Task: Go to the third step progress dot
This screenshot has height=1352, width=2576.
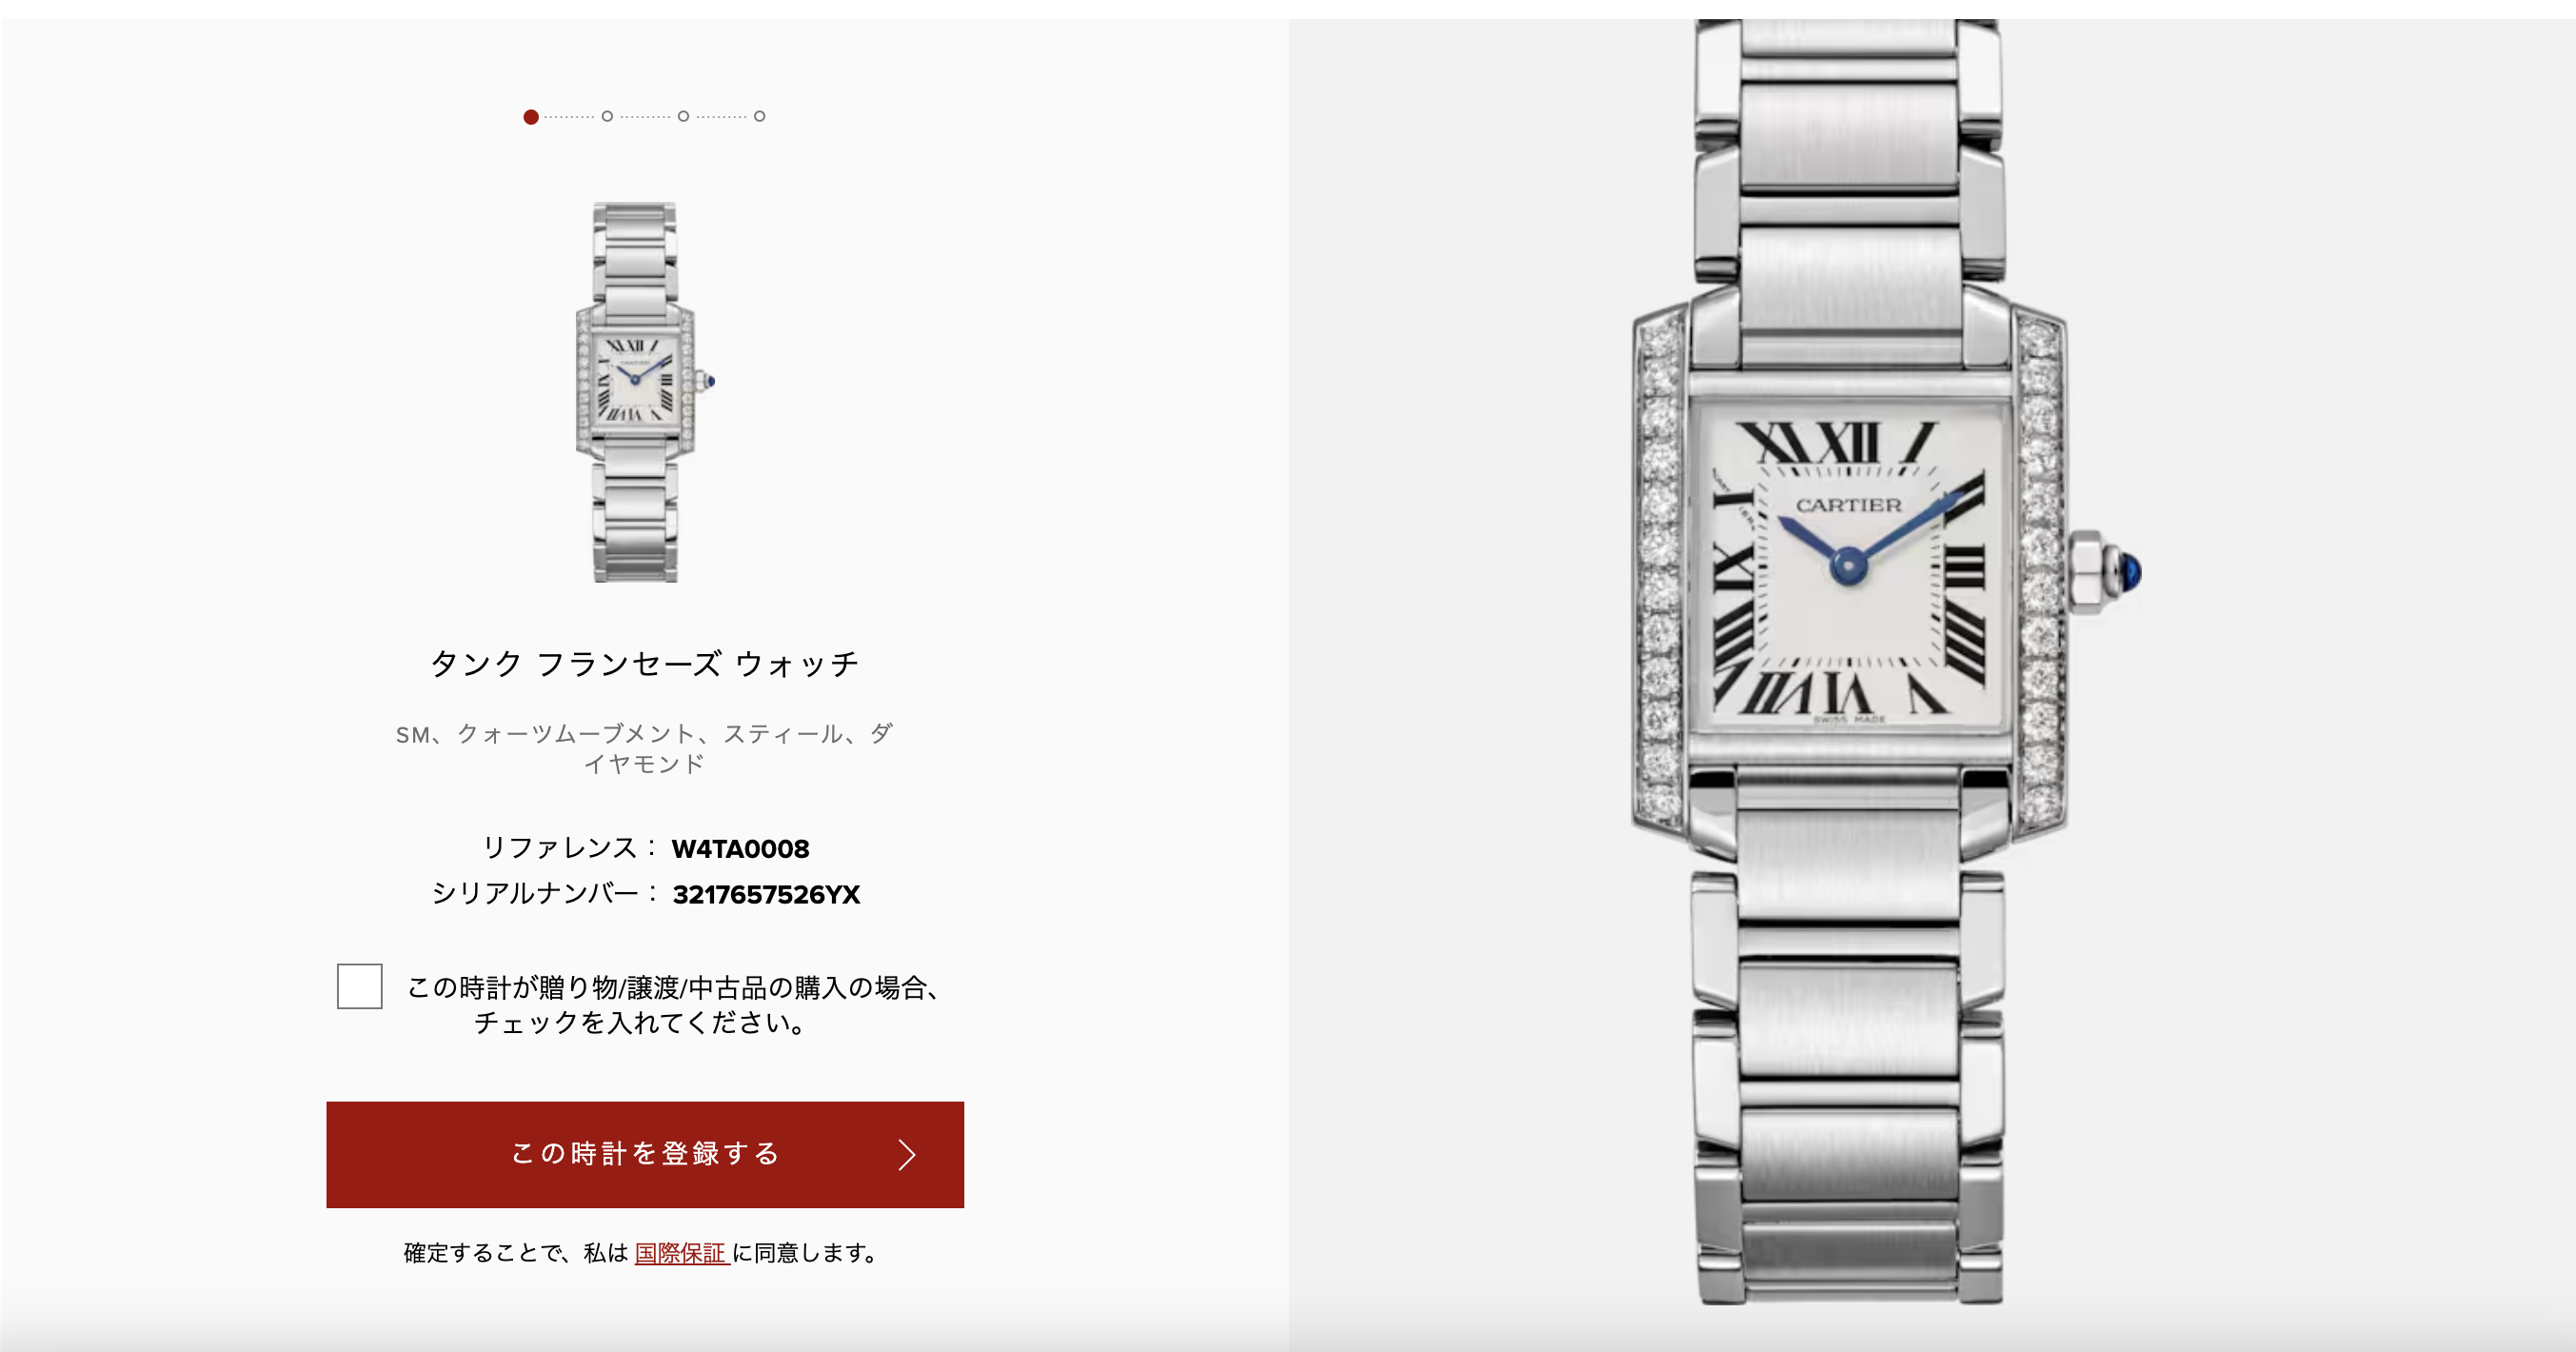Action: 683,117
